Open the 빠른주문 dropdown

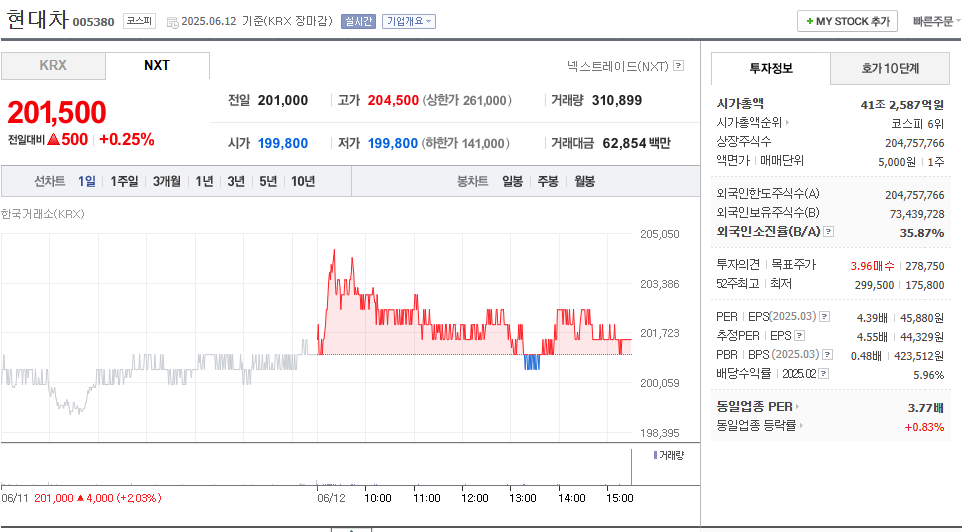click(936, 22)
